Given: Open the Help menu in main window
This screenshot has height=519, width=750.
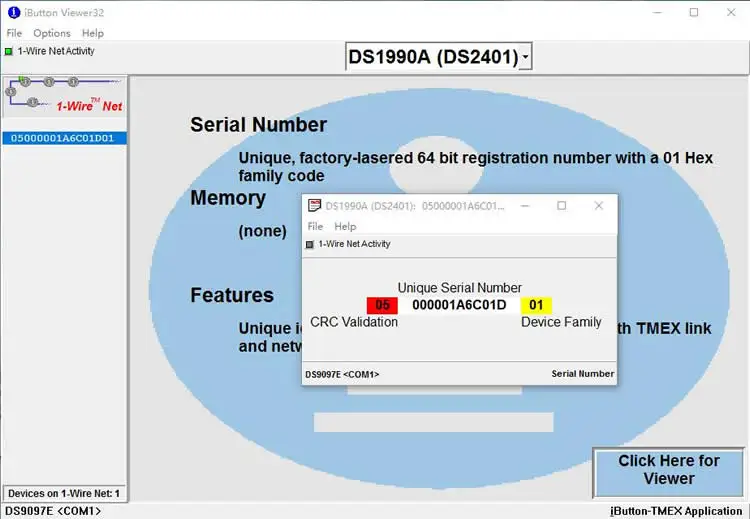Looking at the screenshot, I should [93, 33].
